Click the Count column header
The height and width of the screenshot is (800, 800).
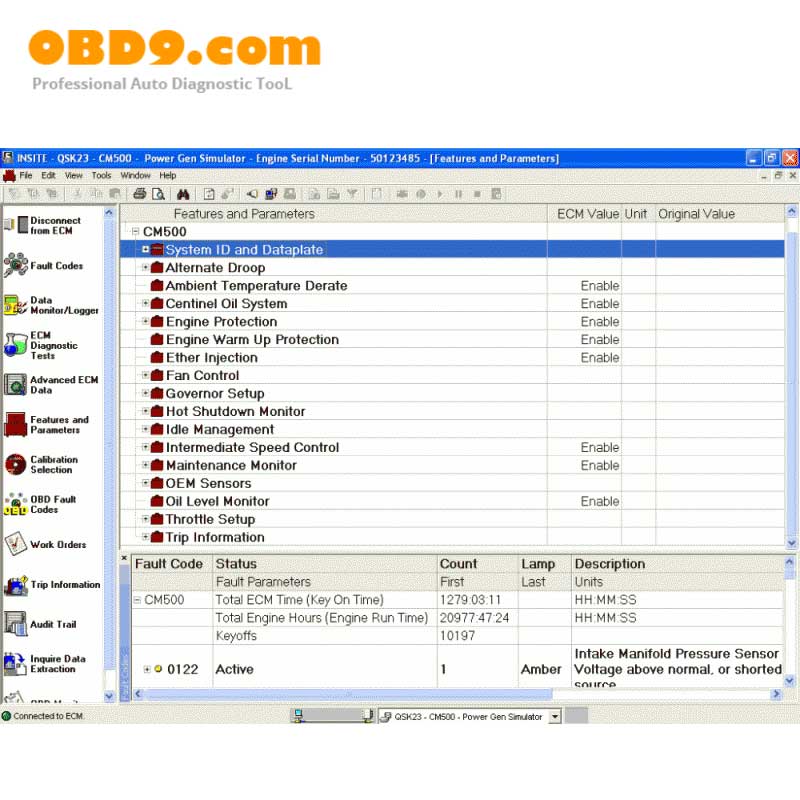[x=478, y=564]
